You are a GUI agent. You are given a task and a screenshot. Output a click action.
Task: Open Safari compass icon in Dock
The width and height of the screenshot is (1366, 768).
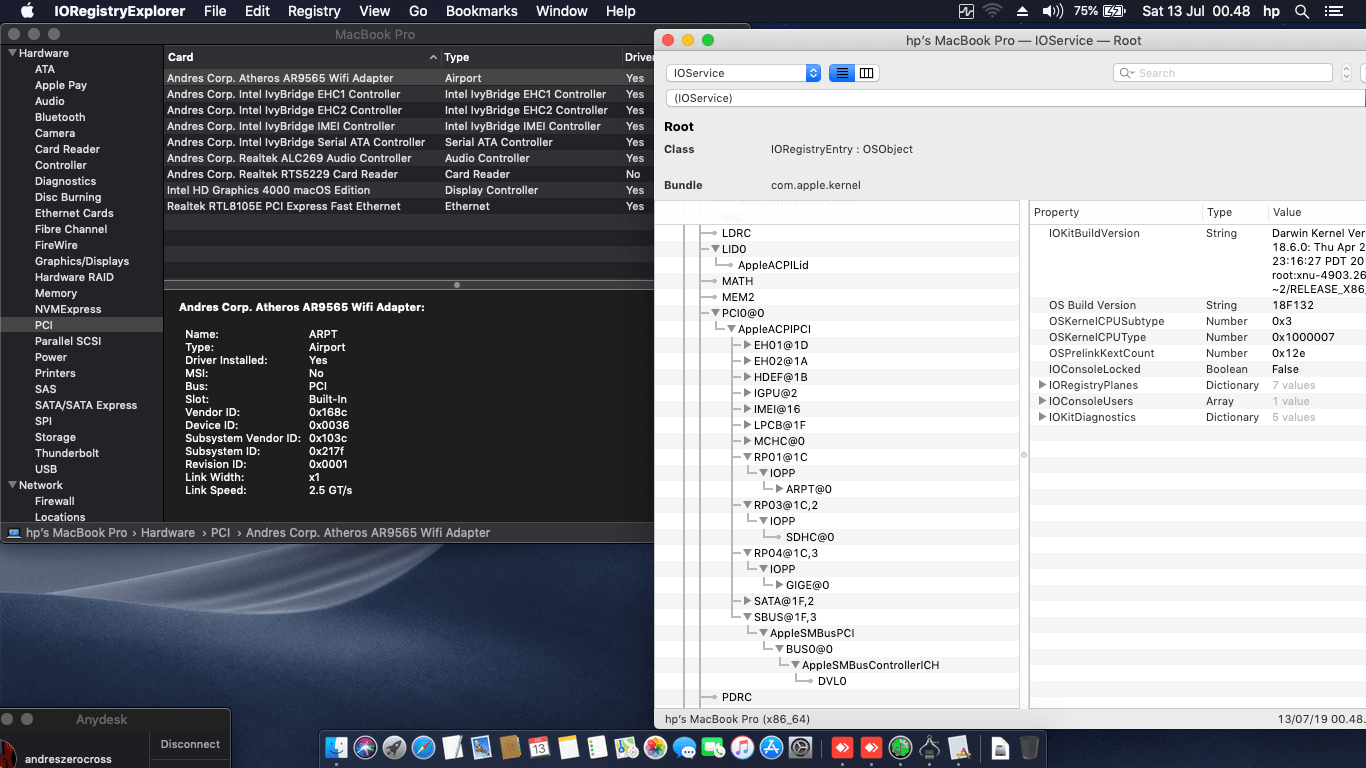pos(423,747)
